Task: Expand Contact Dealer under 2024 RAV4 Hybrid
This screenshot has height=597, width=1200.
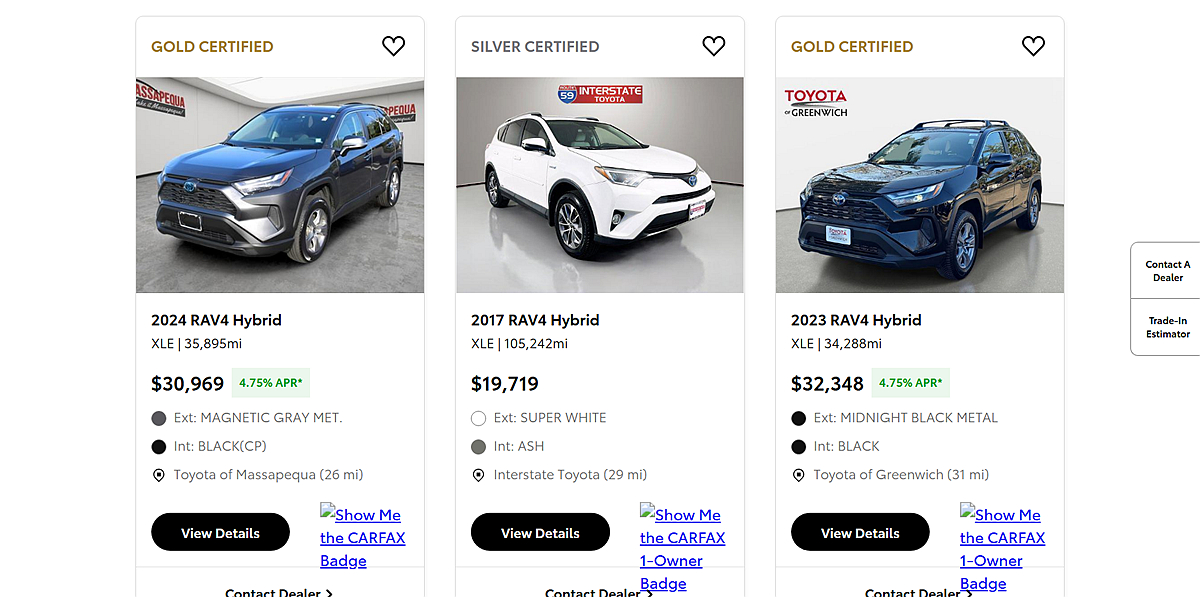Action: coord(279,592)
